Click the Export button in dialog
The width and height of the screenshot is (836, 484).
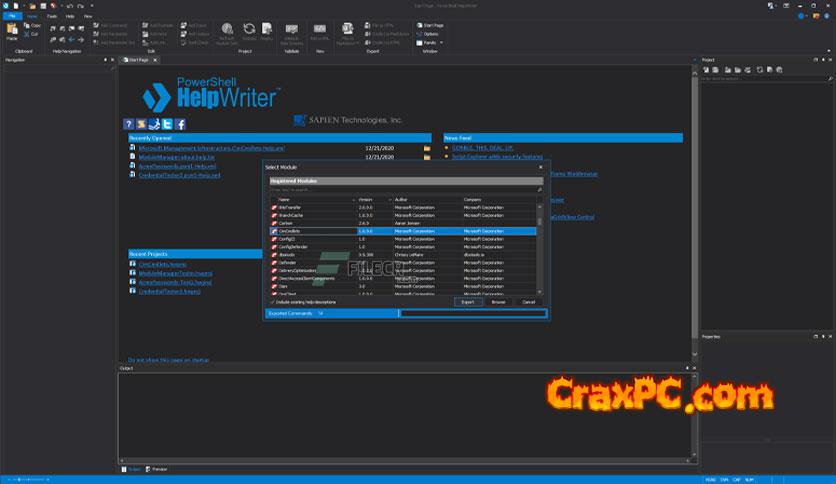(x=468, y=301)
